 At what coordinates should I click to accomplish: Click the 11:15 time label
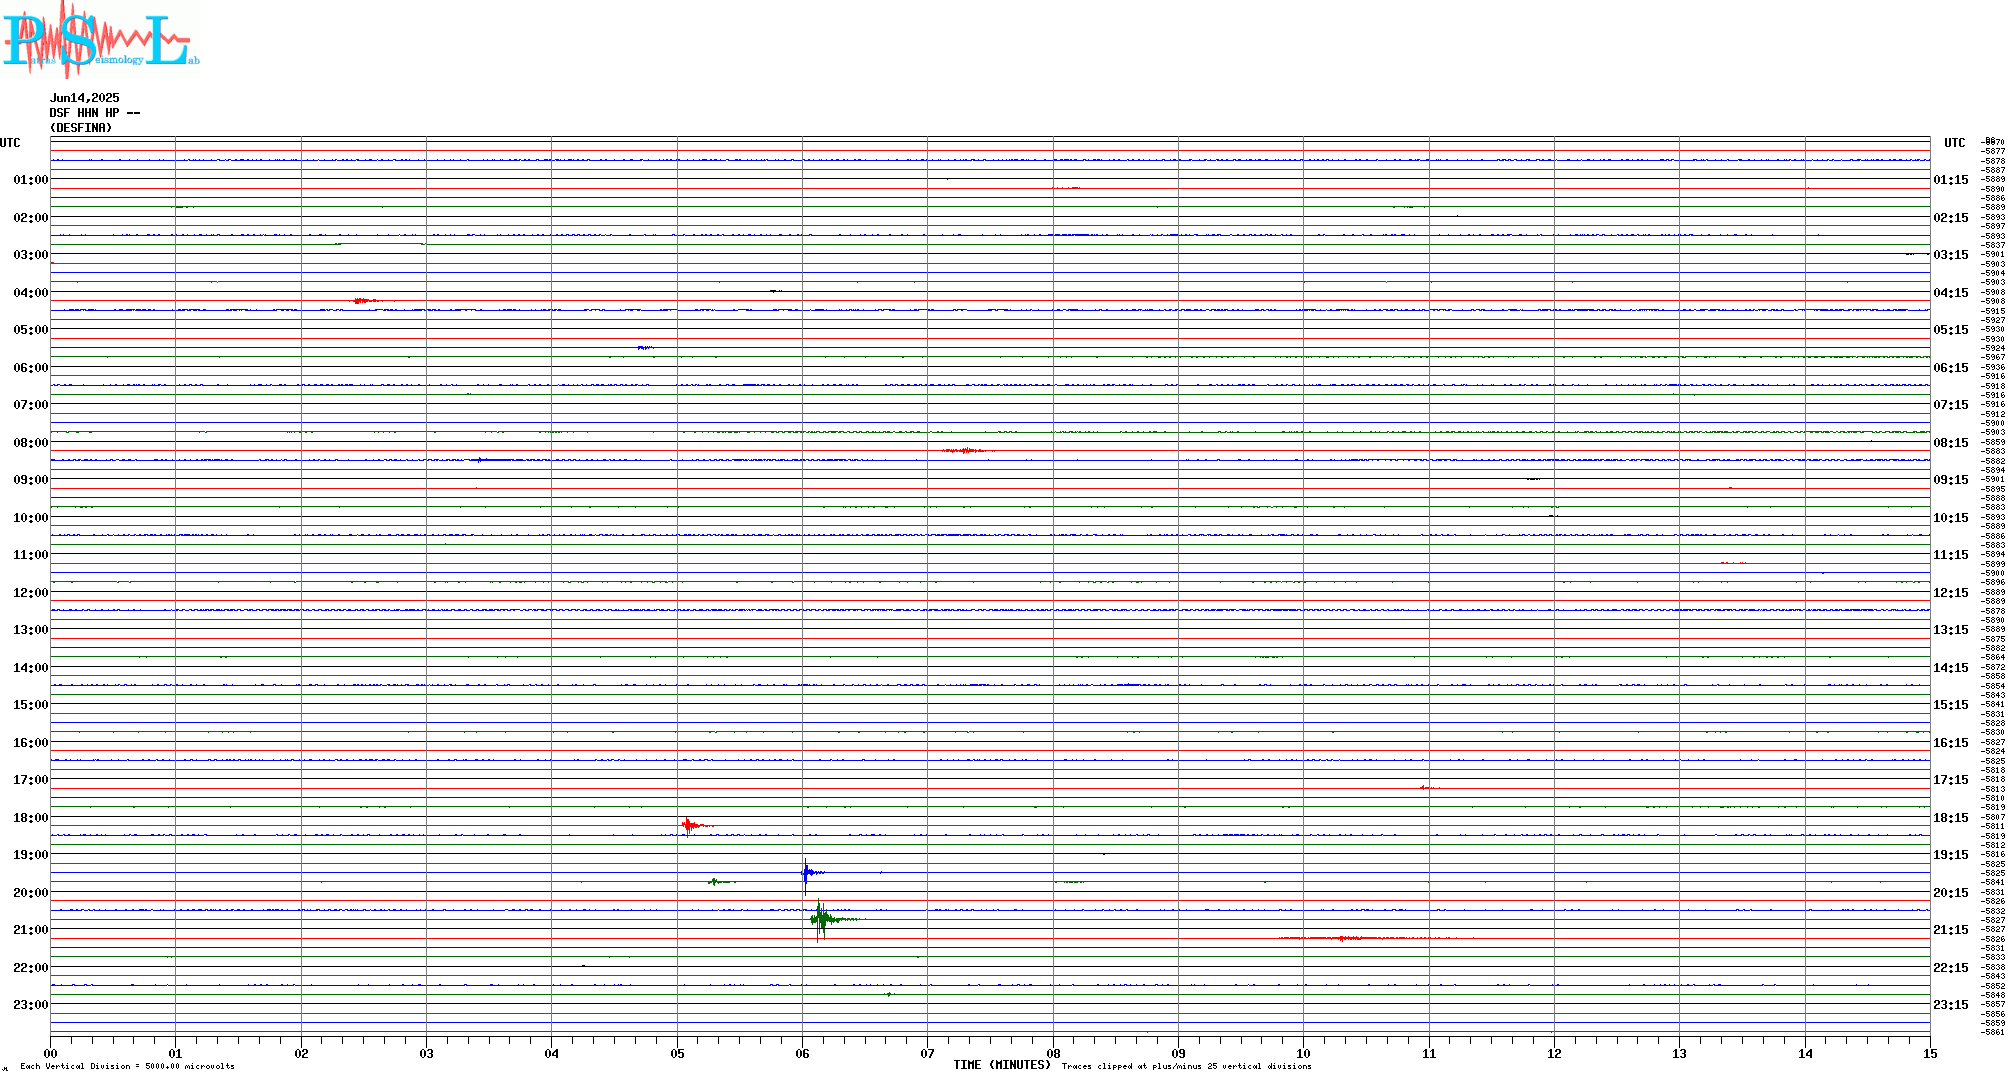[x=1951, y=555]
